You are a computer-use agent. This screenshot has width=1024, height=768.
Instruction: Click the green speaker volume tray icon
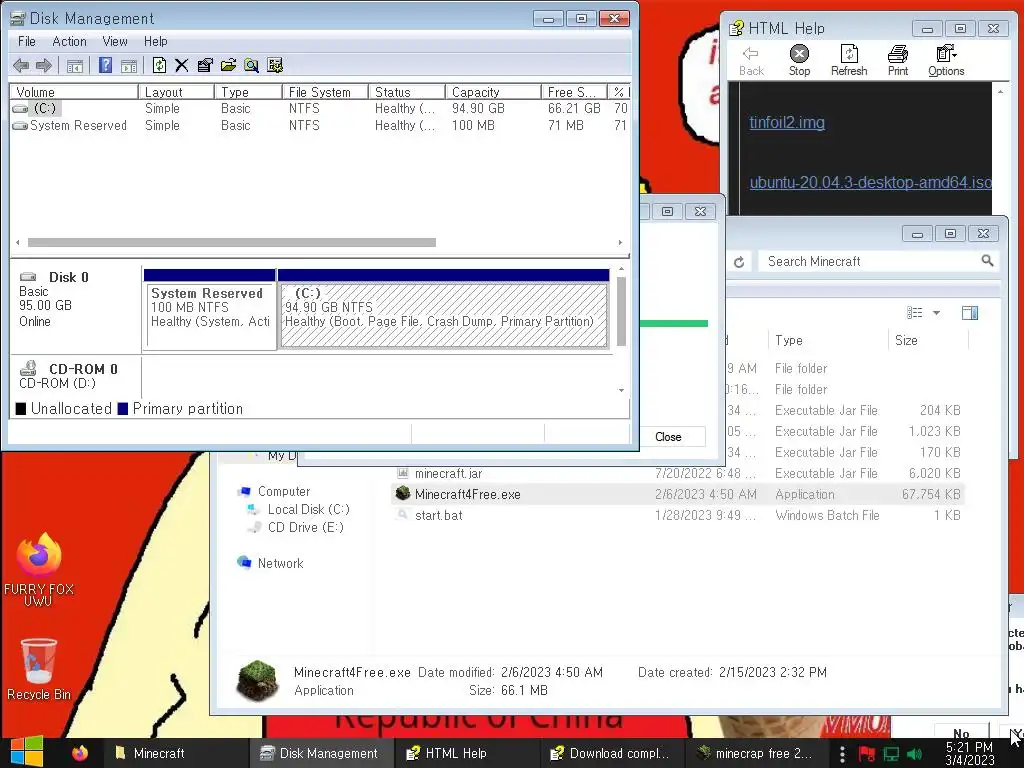click(914, 754)
